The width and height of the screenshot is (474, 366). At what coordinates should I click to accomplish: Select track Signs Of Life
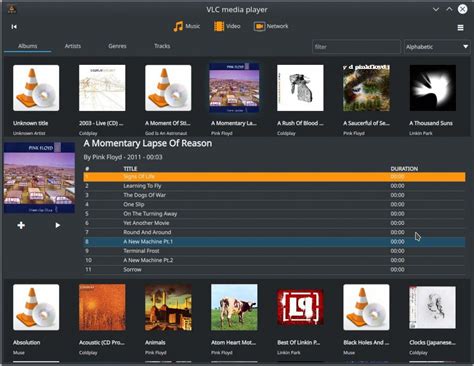[x=274, y=177]
